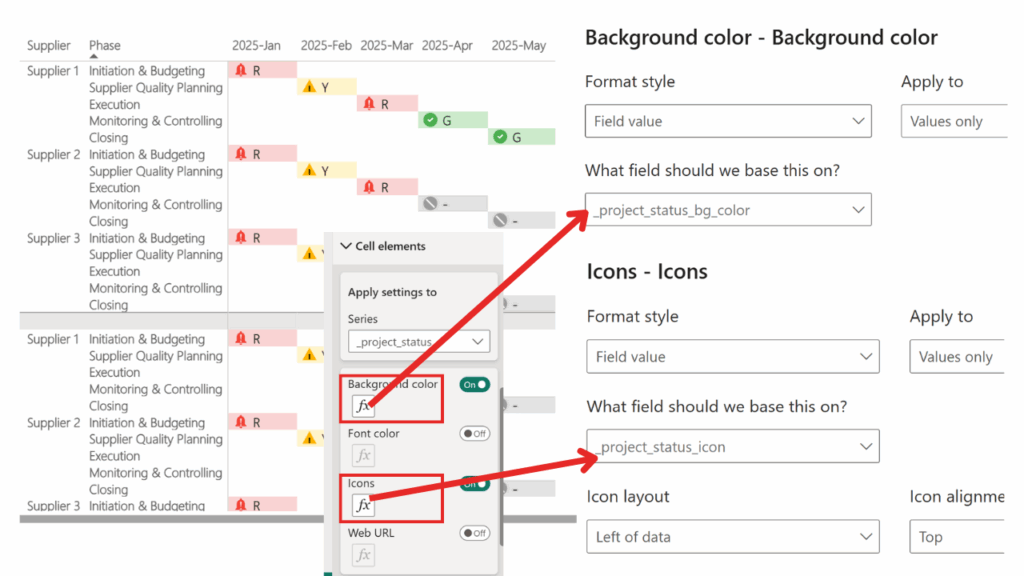Open the Icon layout 'Left of data' dropdown
Screen dimensions: 1024x576
(x=731, y=537)
